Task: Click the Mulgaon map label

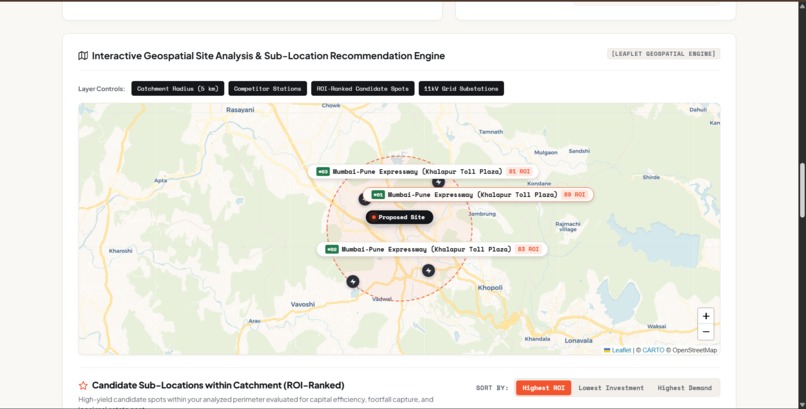Action: point(546,153)
